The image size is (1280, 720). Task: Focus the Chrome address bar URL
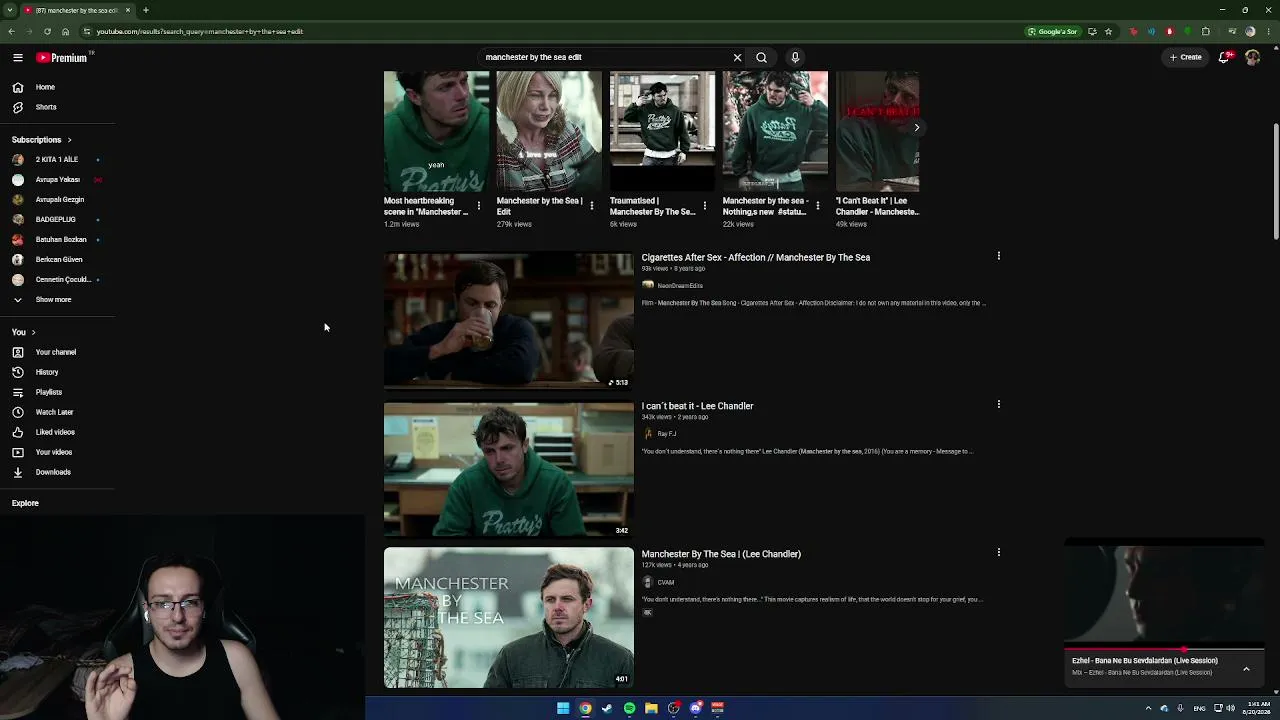tap(200, 31)
